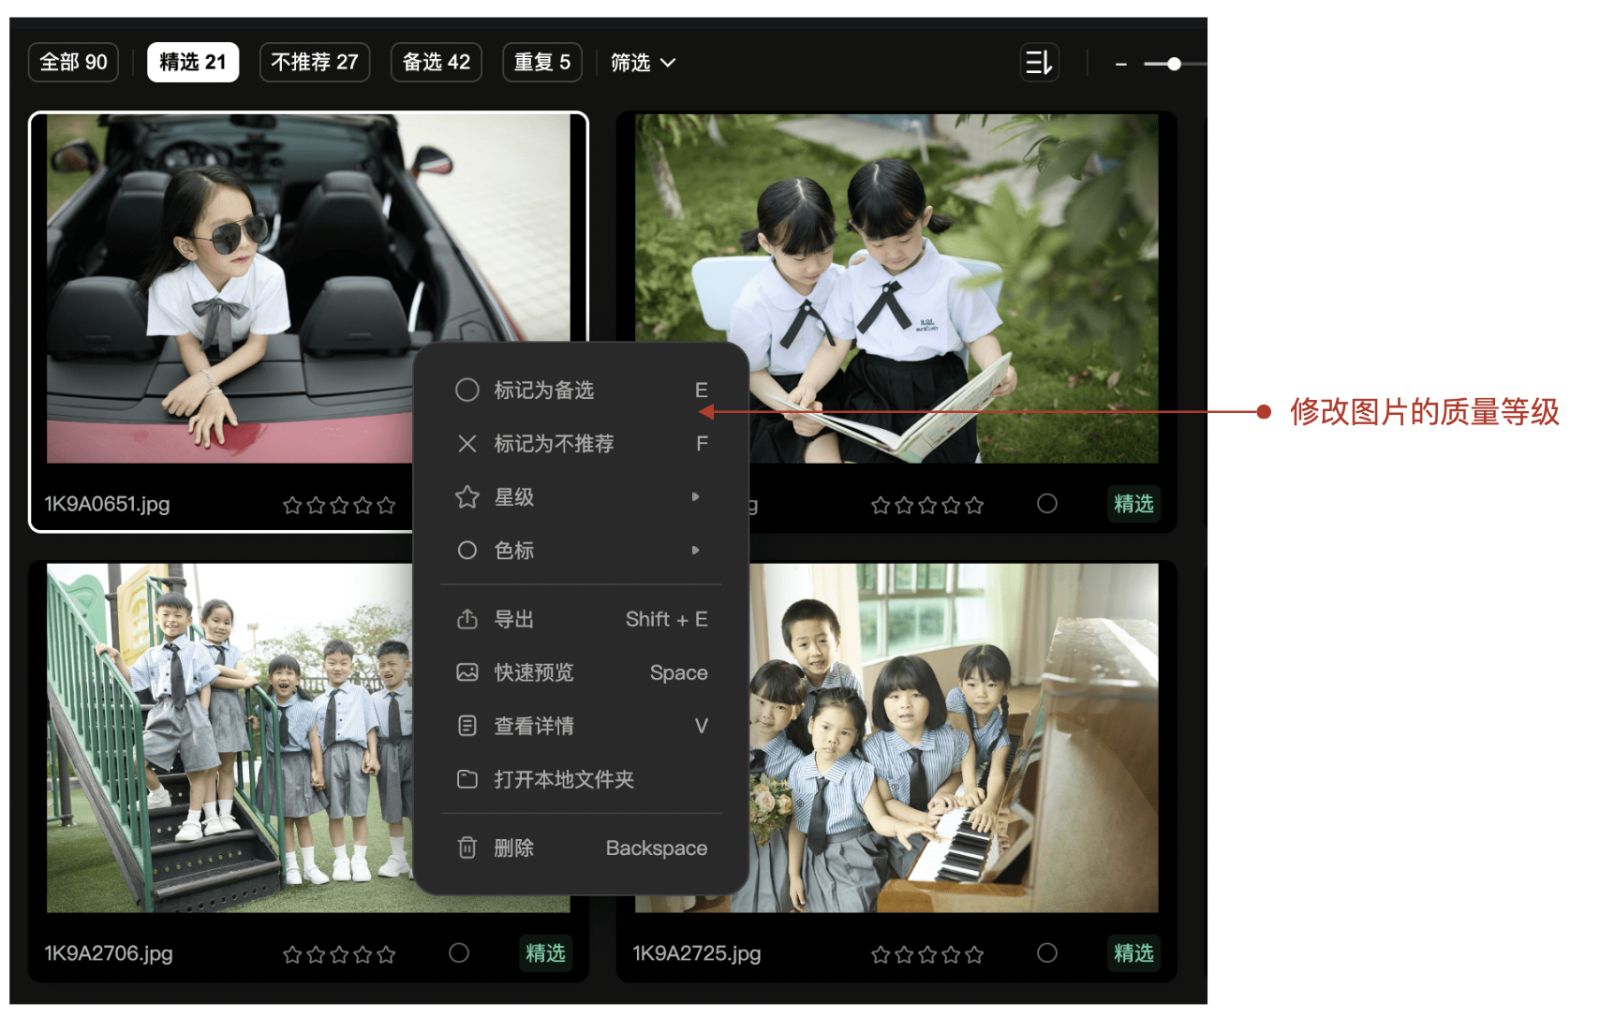Click the X icon for 标记为不推荐
Viewport: 1600px width, 1032px height.
467,443
